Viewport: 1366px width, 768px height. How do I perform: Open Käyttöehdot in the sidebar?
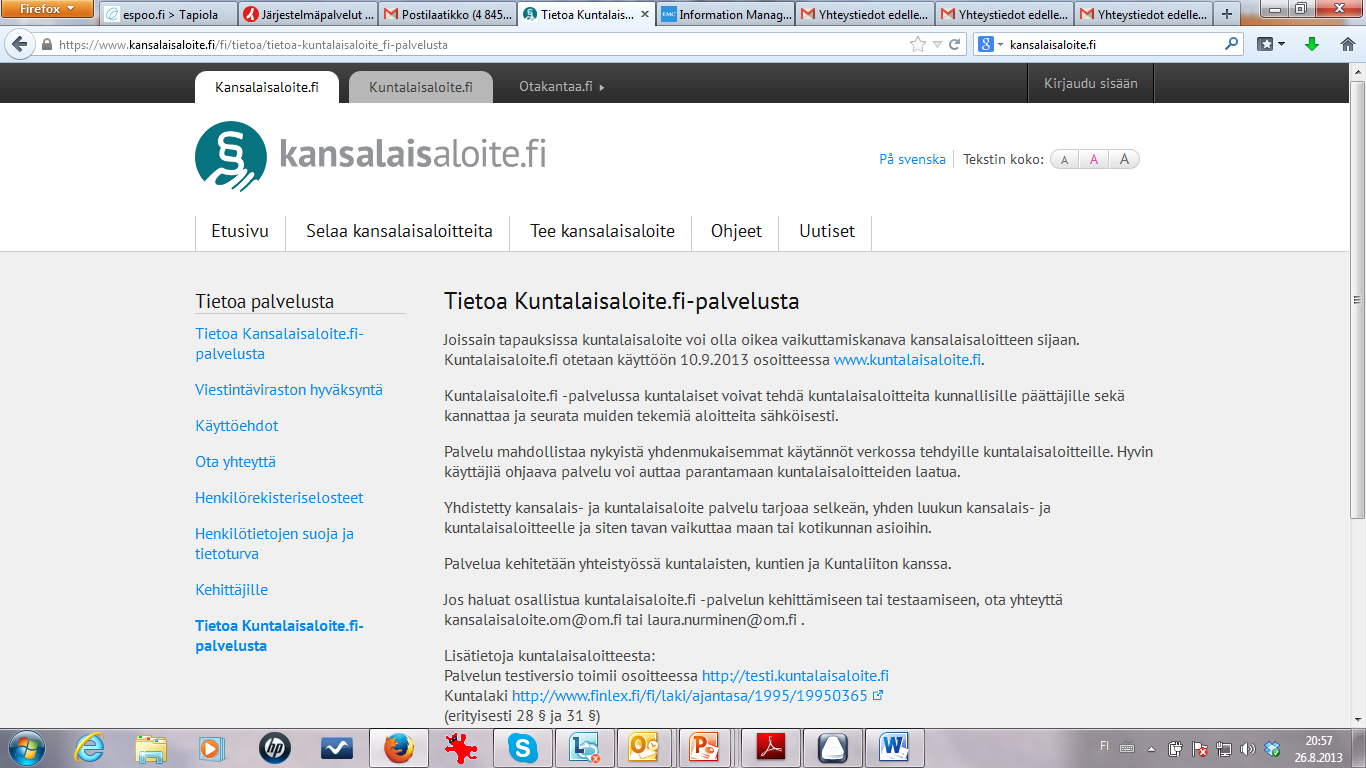(x=237, y=426)
